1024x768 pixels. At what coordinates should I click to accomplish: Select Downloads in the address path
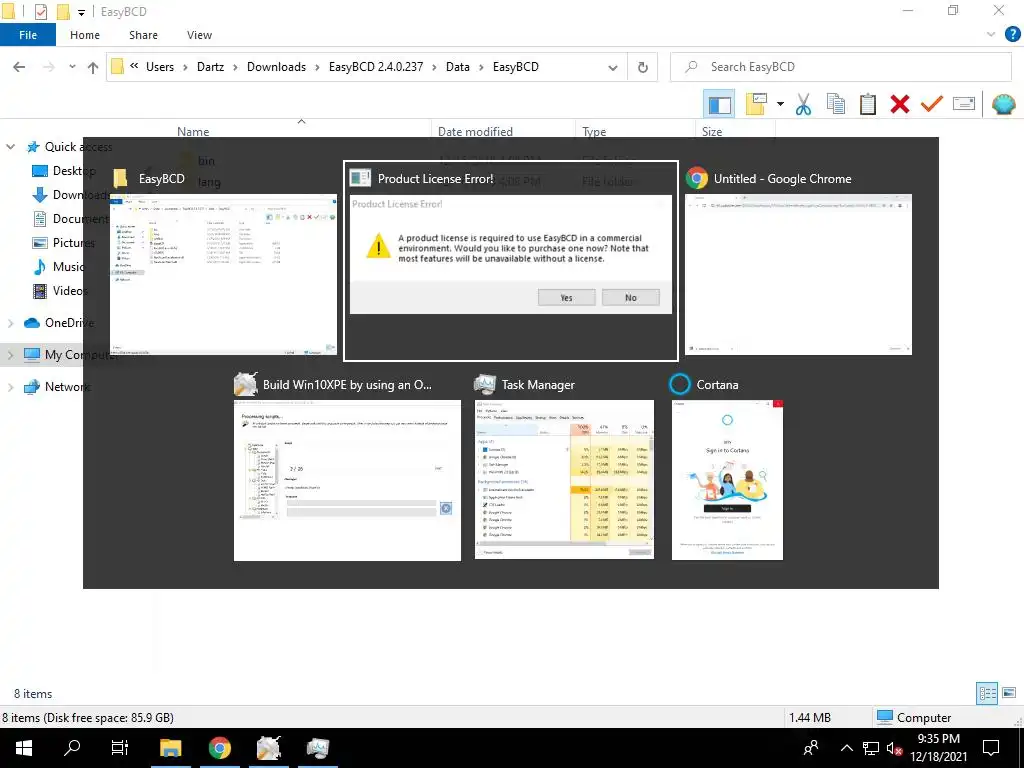pos(276,67)
